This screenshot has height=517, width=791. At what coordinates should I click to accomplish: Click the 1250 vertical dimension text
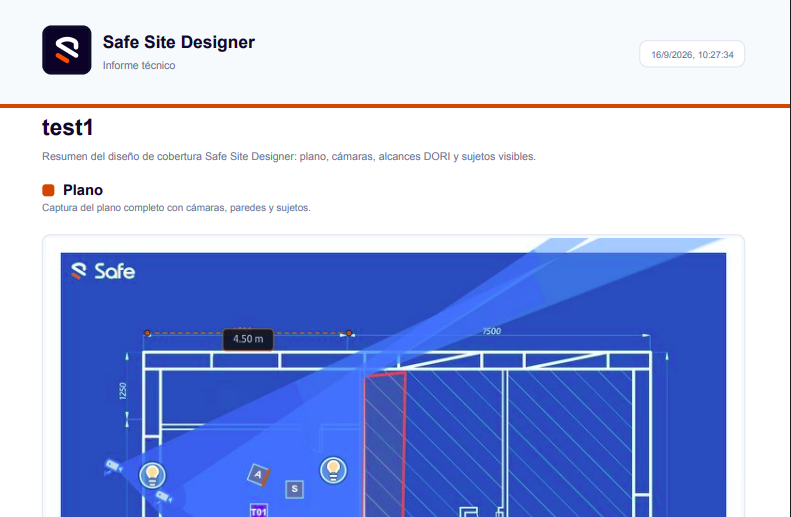[123, 391]
